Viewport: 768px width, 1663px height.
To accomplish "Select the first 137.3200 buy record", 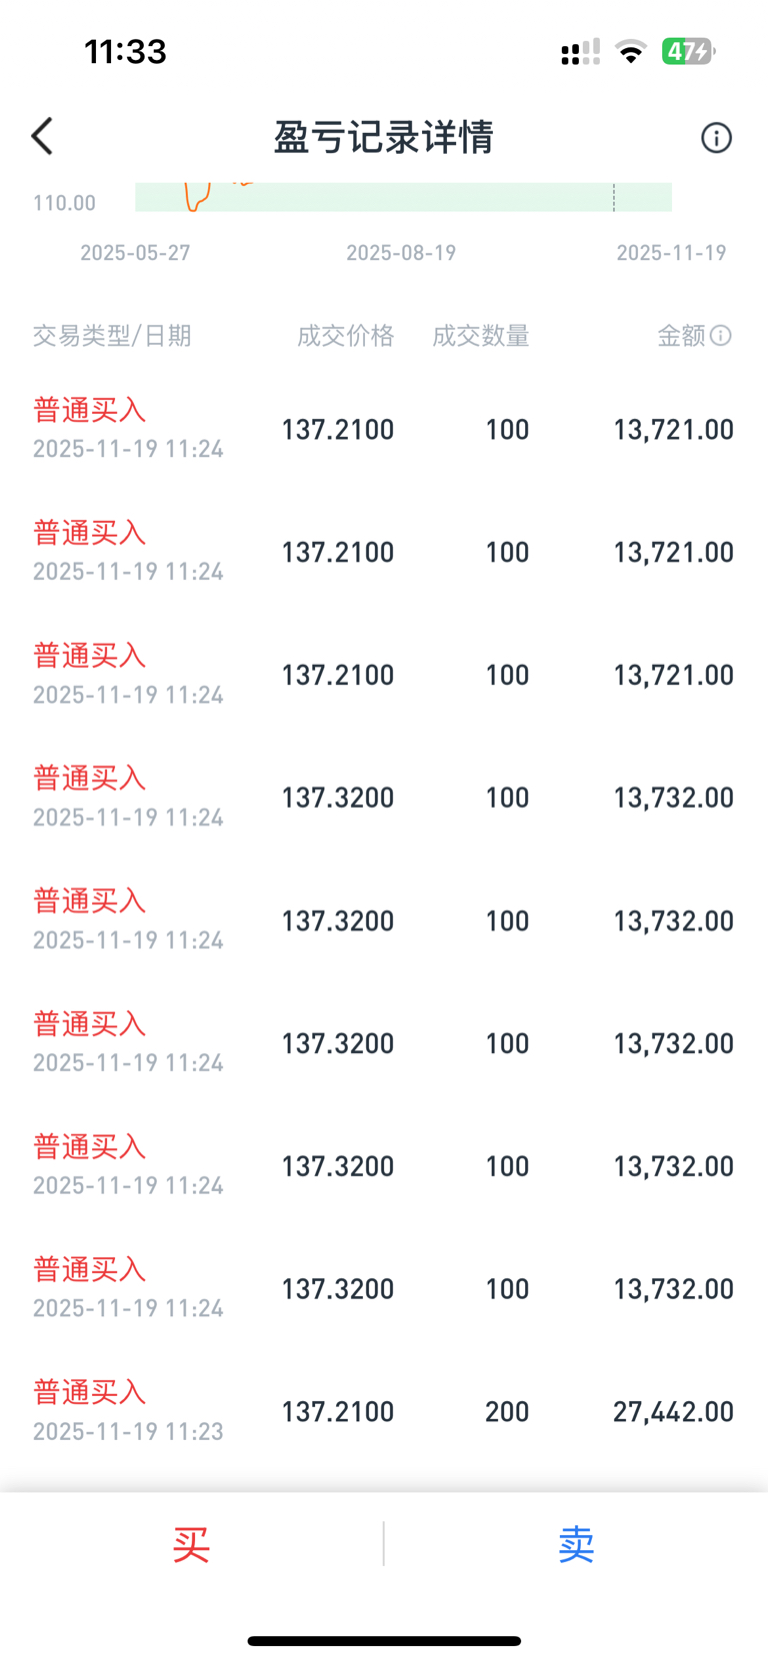I will tap(384, 797).
